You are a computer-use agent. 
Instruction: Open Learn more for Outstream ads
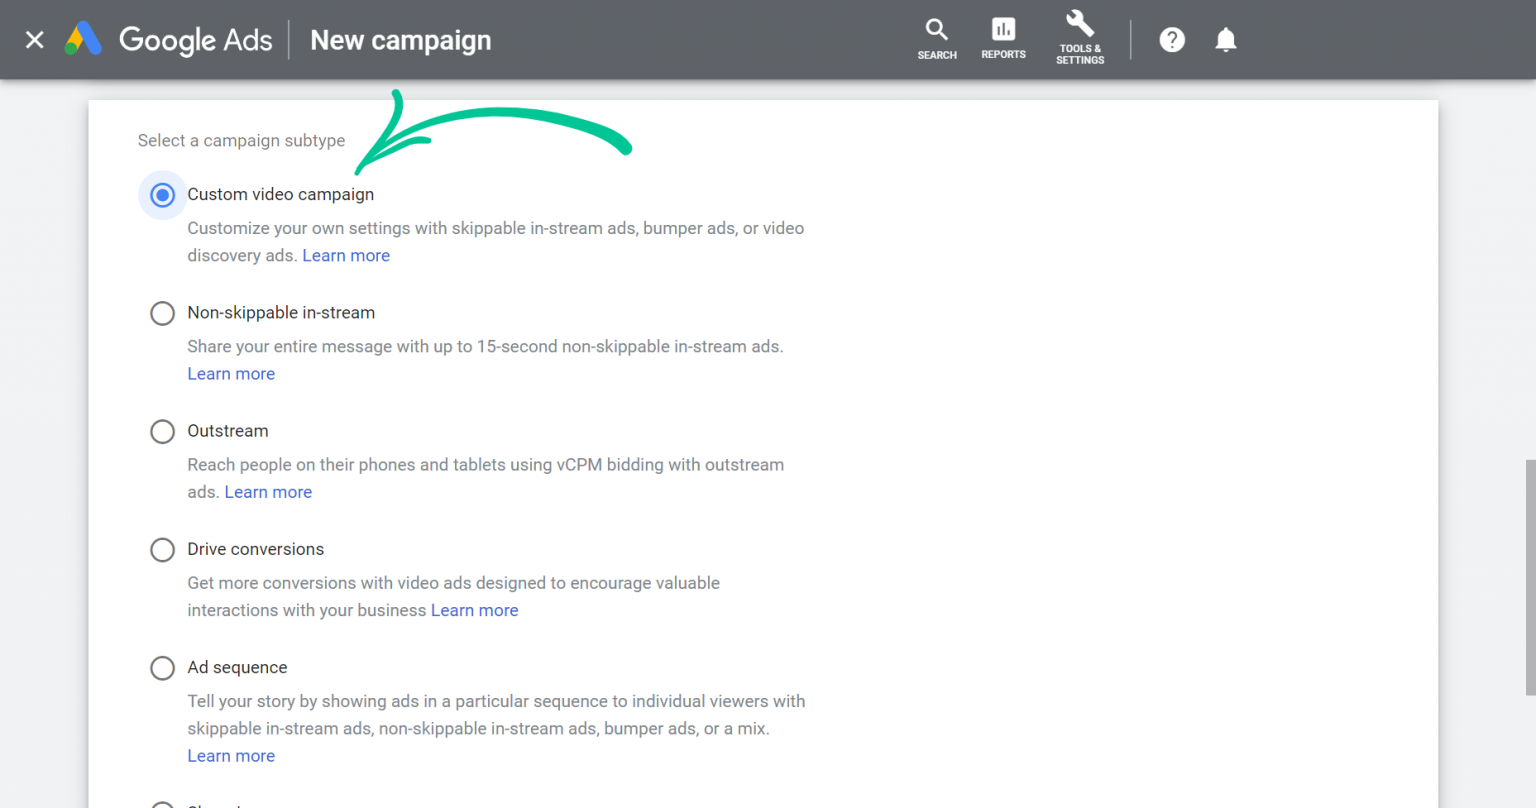pyautogui.click(x=268, y=491)
